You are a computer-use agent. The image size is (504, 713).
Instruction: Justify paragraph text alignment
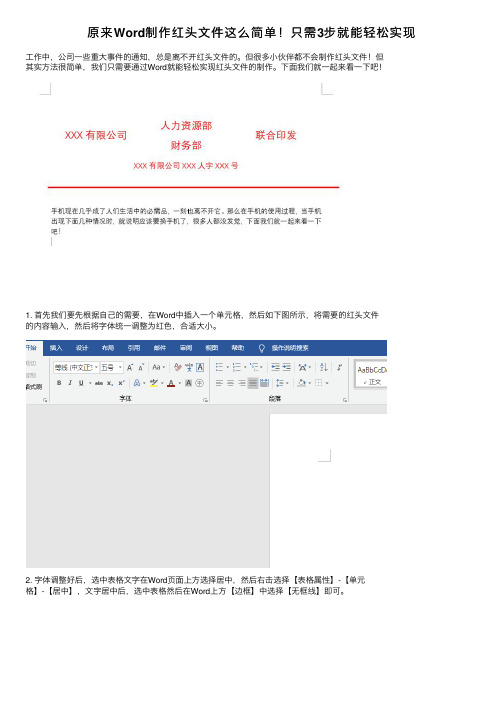click(253, 383)
